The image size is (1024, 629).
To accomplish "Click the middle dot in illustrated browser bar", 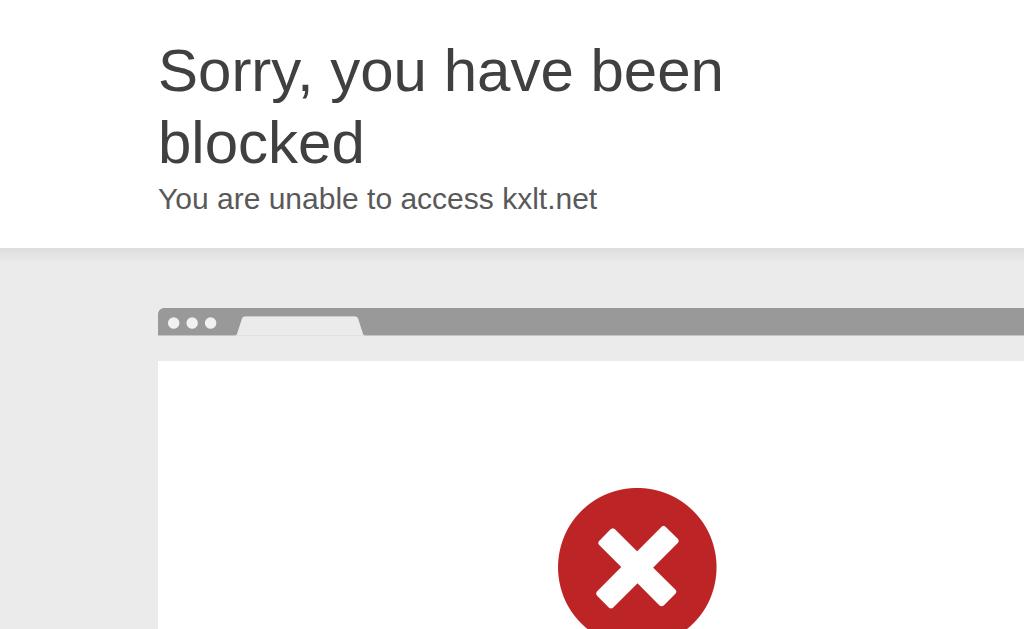I will point(192,323).
